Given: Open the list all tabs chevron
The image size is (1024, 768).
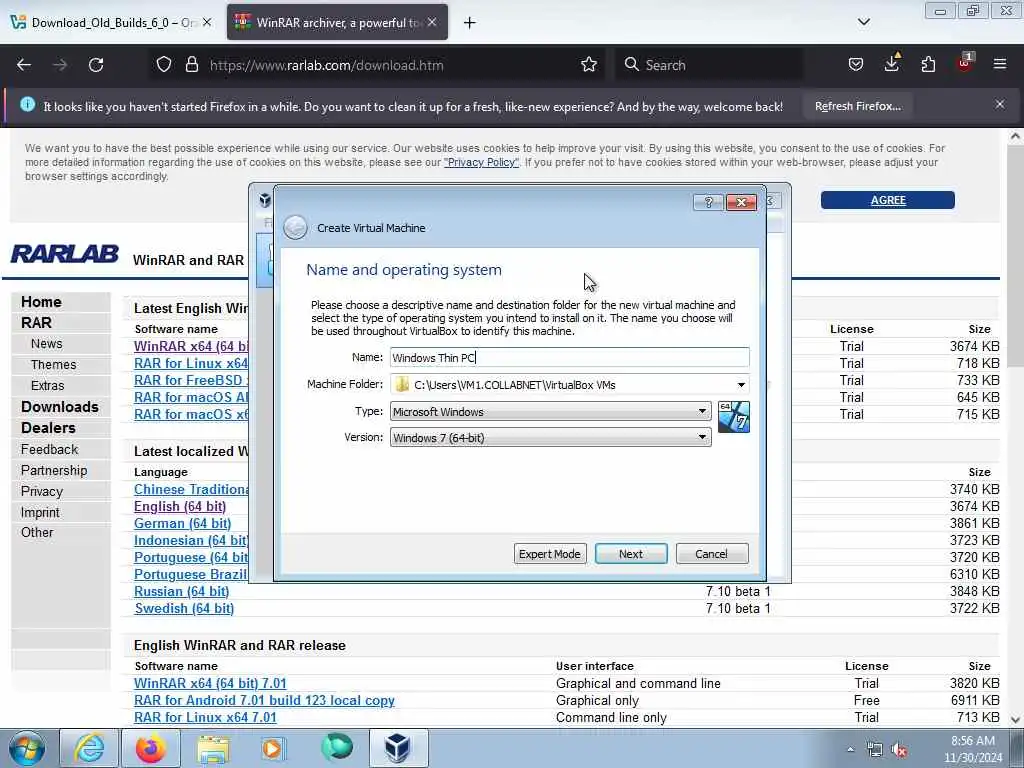Looking at the screenshot, I should 863,22.
